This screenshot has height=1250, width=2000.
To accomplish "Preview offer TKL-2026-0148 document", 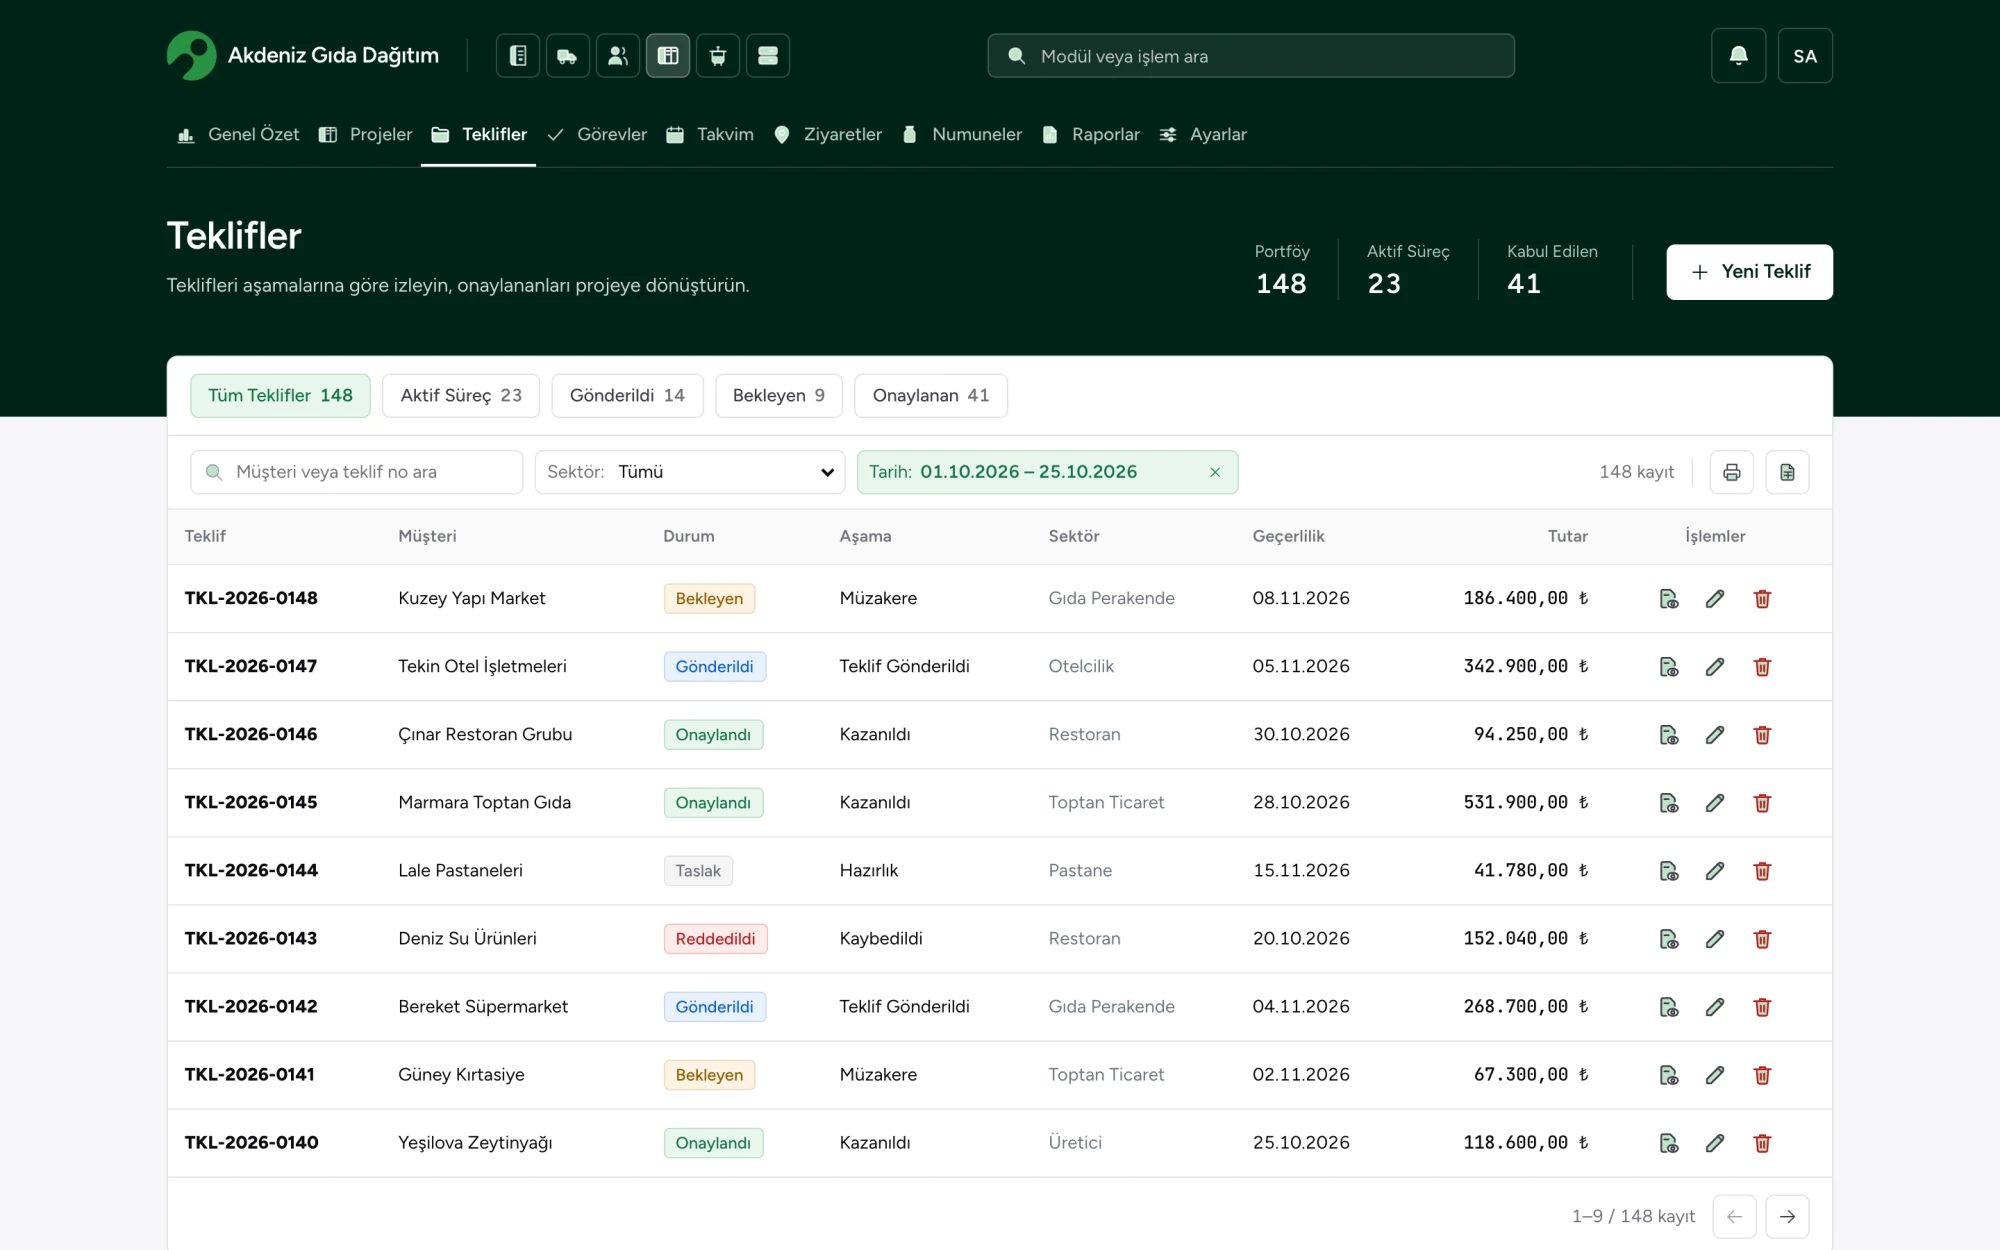I will pos(1669,599).
